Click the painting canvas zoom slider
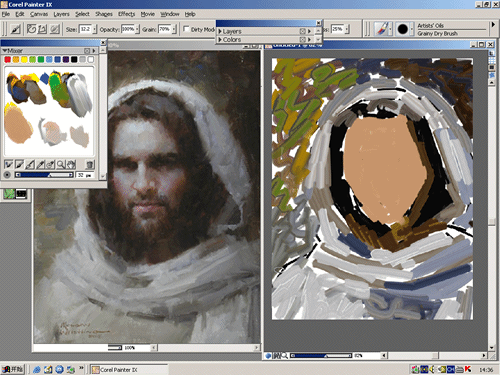Viewport: 500px width, 375px height. point(321,356)
